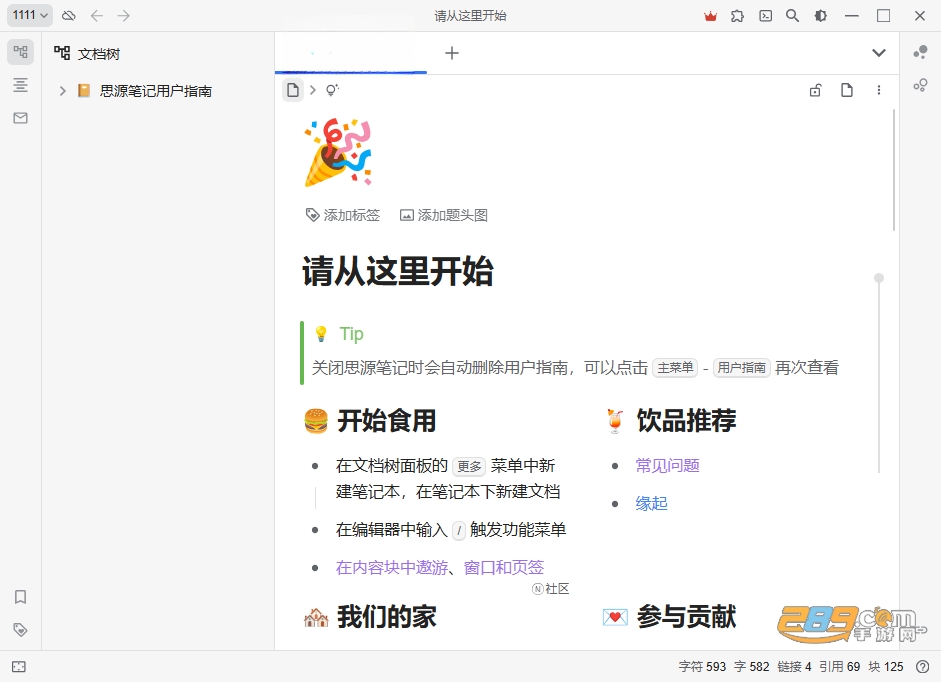Click the 块 125 status entry
Image resolution: width=941 pixels, height=682 pixels.
coord(886,666)
